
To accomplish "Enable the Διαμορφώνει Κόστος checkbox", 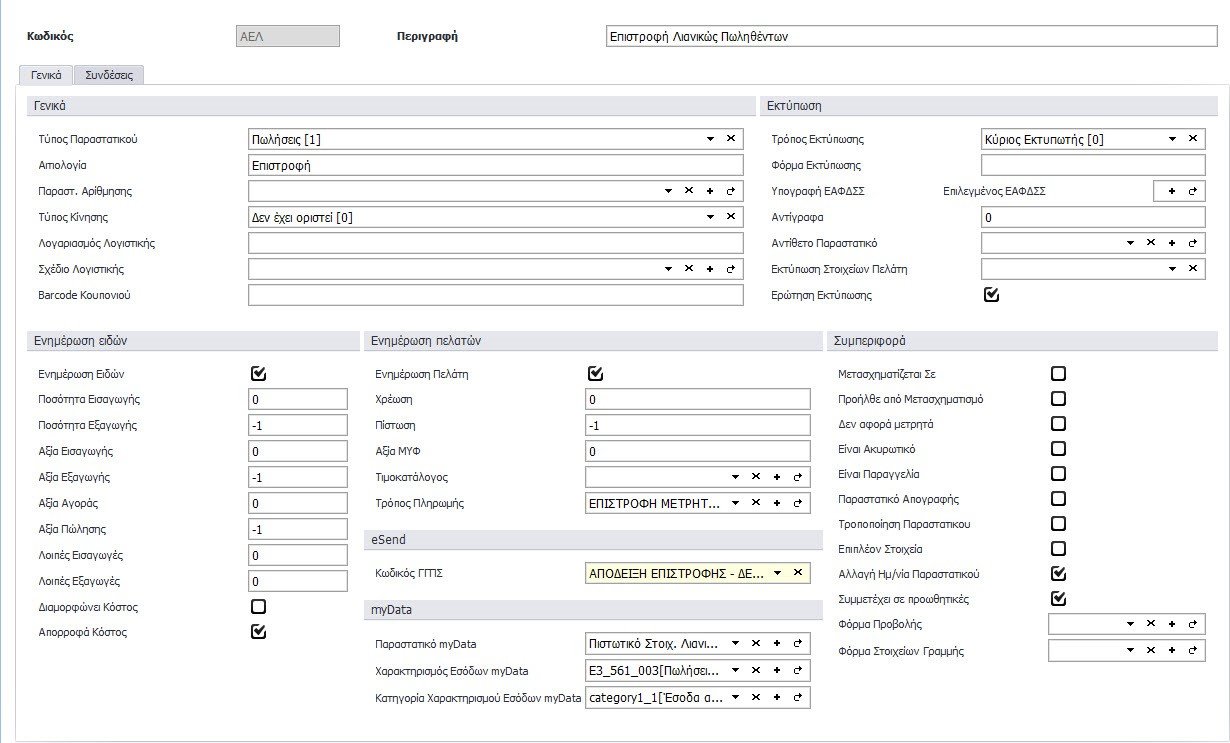I will [259, 606].
